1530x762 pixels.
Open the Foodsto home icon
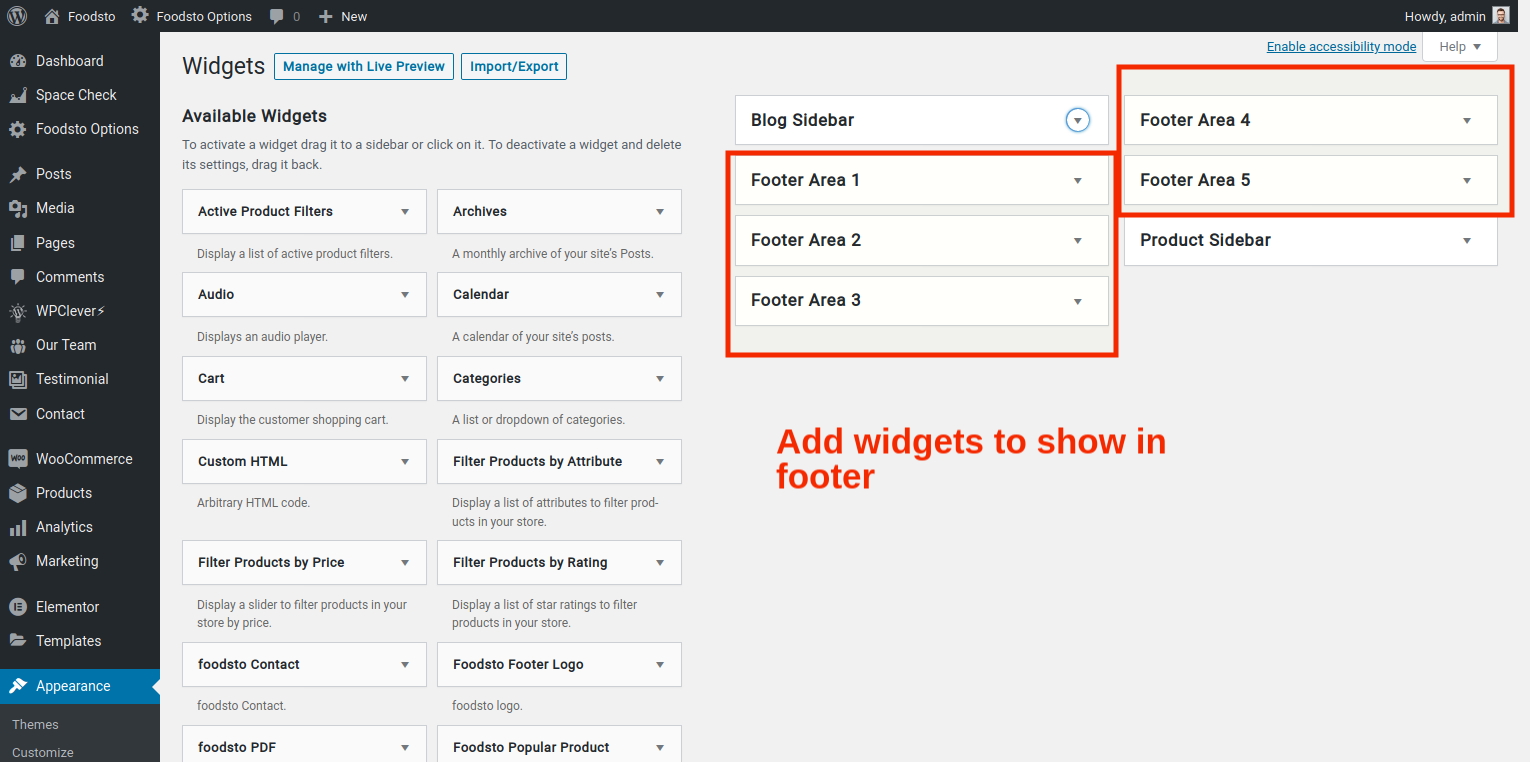coord(53,16)
